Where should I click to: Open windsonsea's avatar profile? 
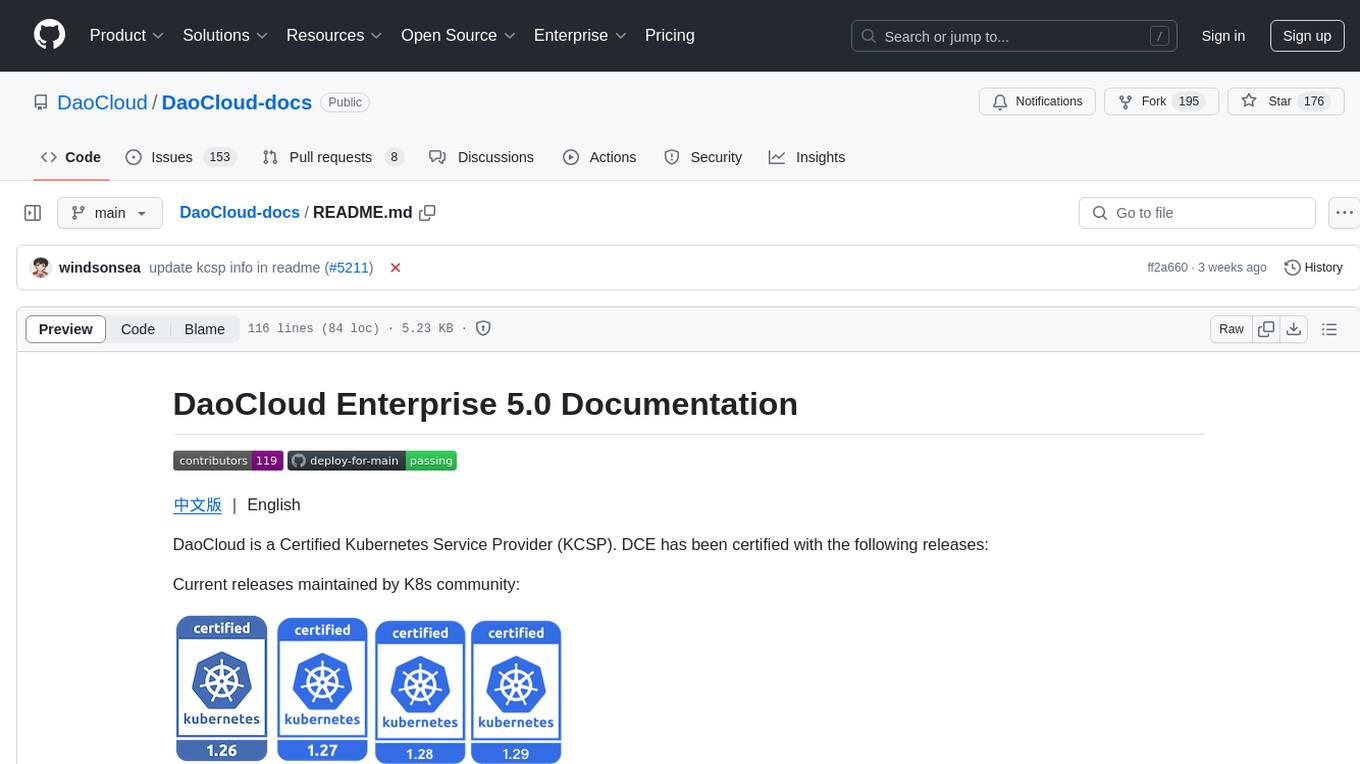tap(41, 267)
